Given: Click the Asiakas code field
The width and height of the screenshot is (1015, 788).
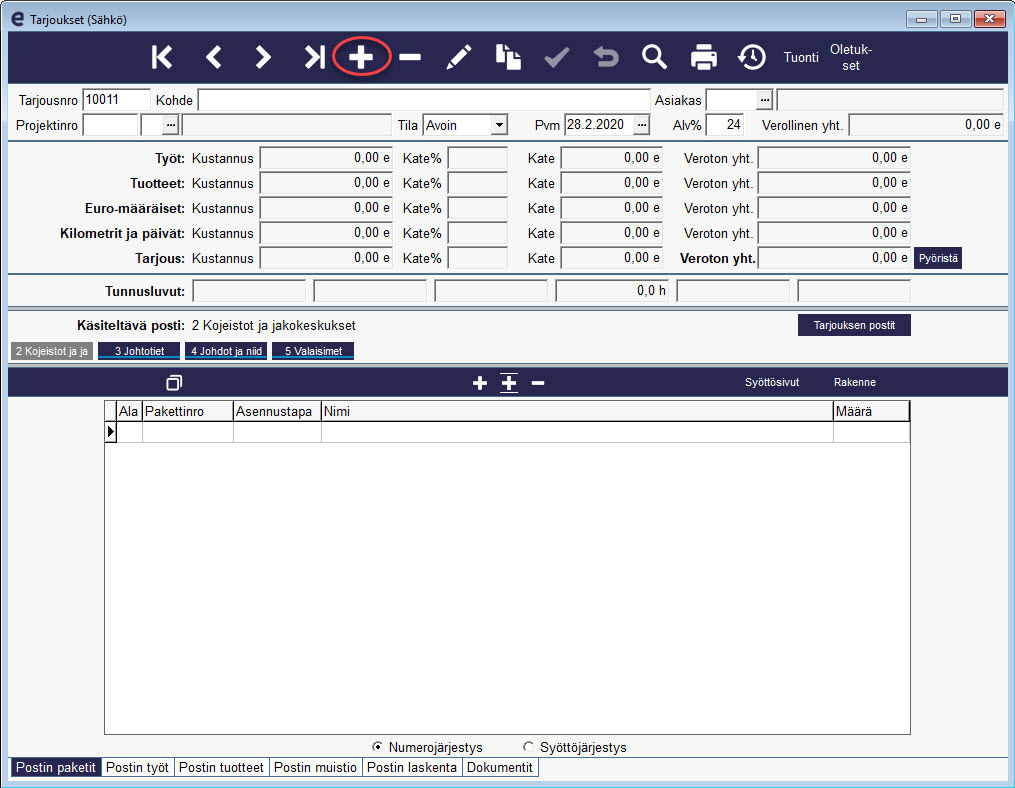Looking at the screenshot, I should pyautogui.click(x=731, y=100).
